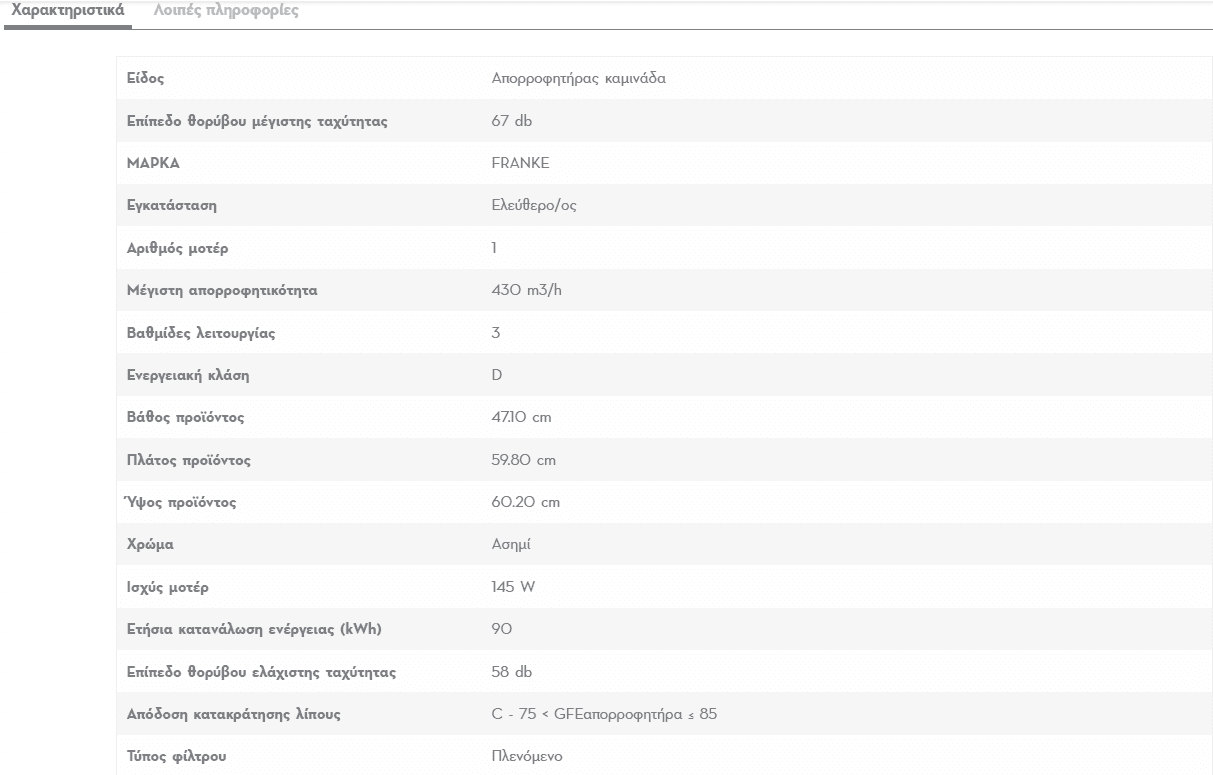This screenshot has height=775, width=1213.
Task: Click the Ενεργειακή κλάση row label
Action: pos(188,375)
